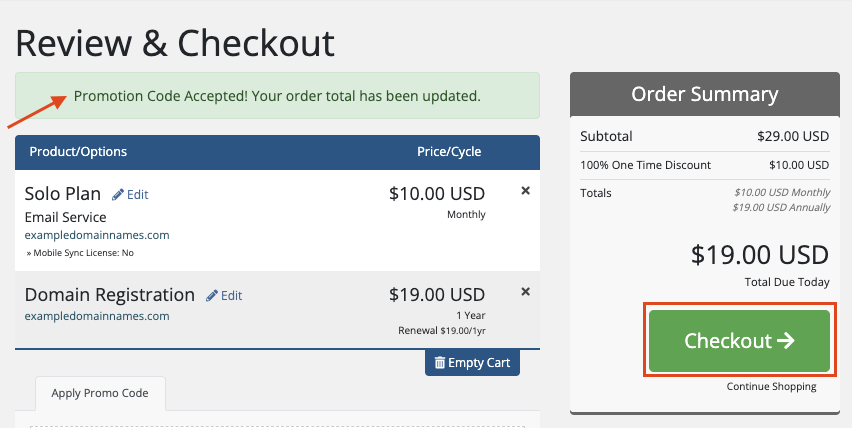
Task: Edit the Solo Plan configuration
Action: coord(130,194)
